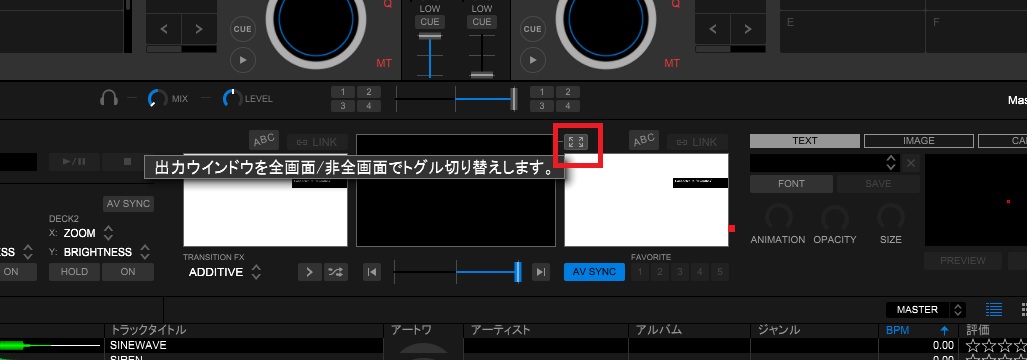The width and height of the screenshot is (1027, 360).
Task: Click left deck previous-page arrow
Action: [x=164, y=29]
